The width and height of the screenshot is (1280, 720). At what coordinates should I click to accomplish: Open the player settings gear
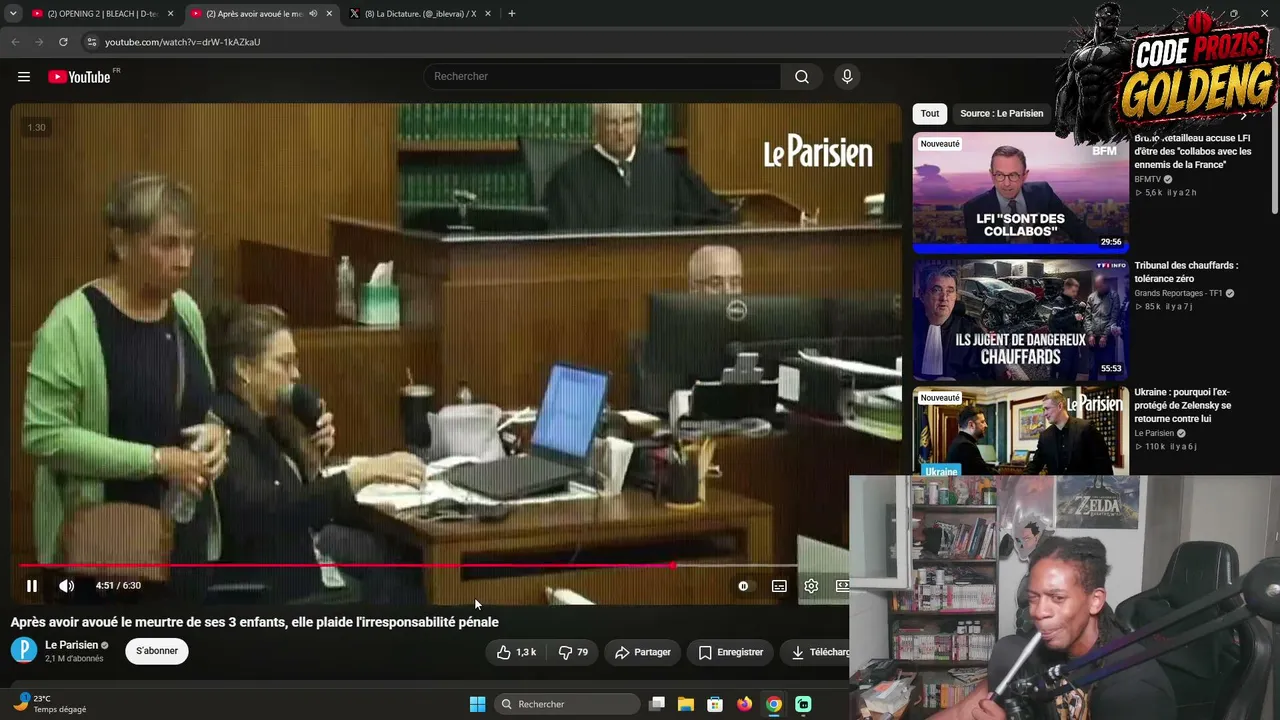[x=811, y=586]
